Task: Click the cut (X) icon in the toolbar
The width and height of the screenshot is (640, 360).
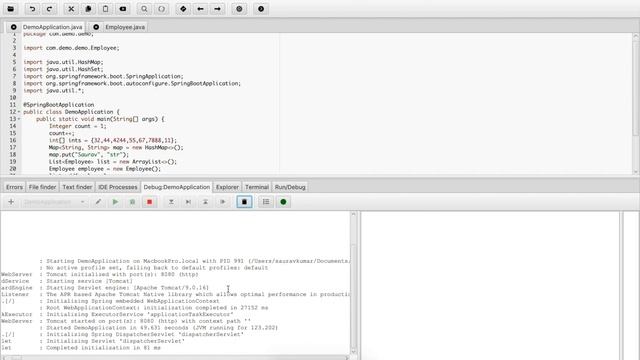Action: [71, 9]
